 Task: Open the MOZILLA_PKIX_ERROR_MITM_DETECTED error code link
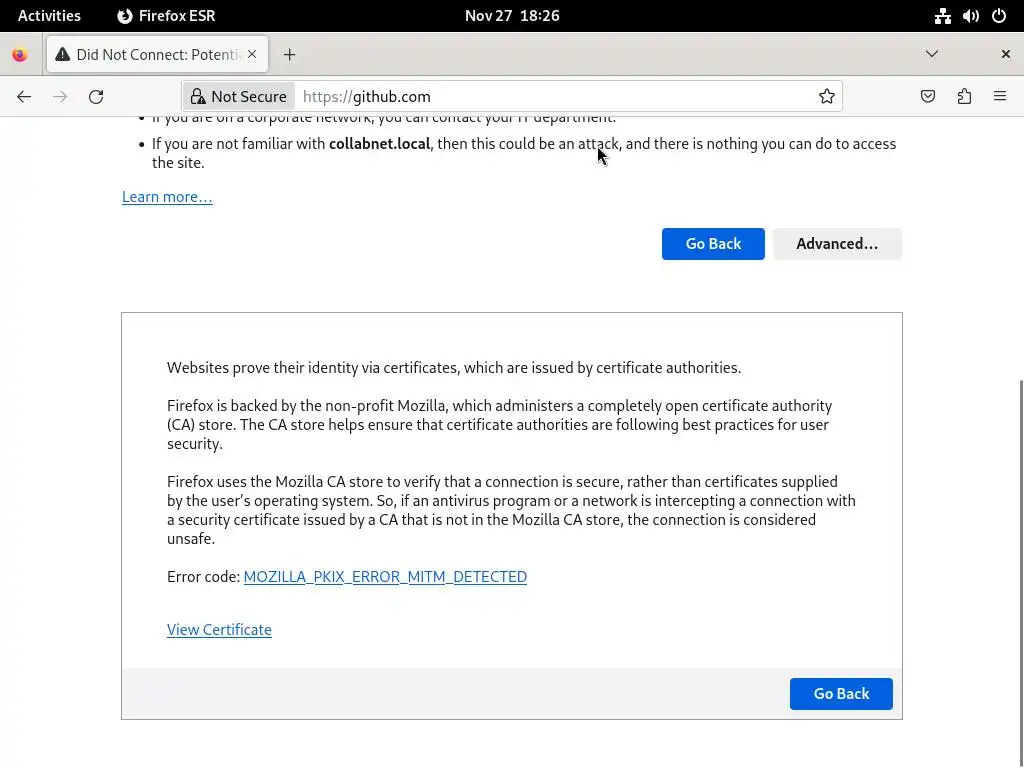[x=385, y=577]
